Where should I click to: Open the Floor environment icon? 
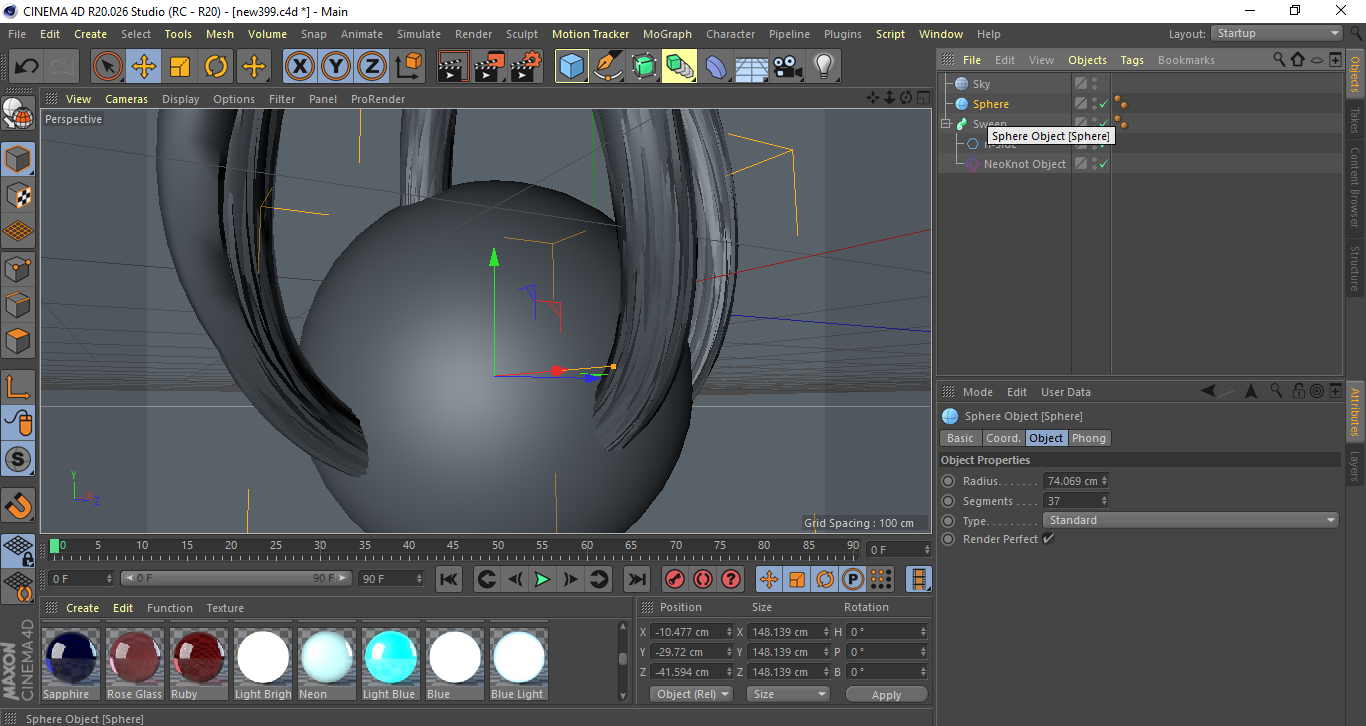751,67
